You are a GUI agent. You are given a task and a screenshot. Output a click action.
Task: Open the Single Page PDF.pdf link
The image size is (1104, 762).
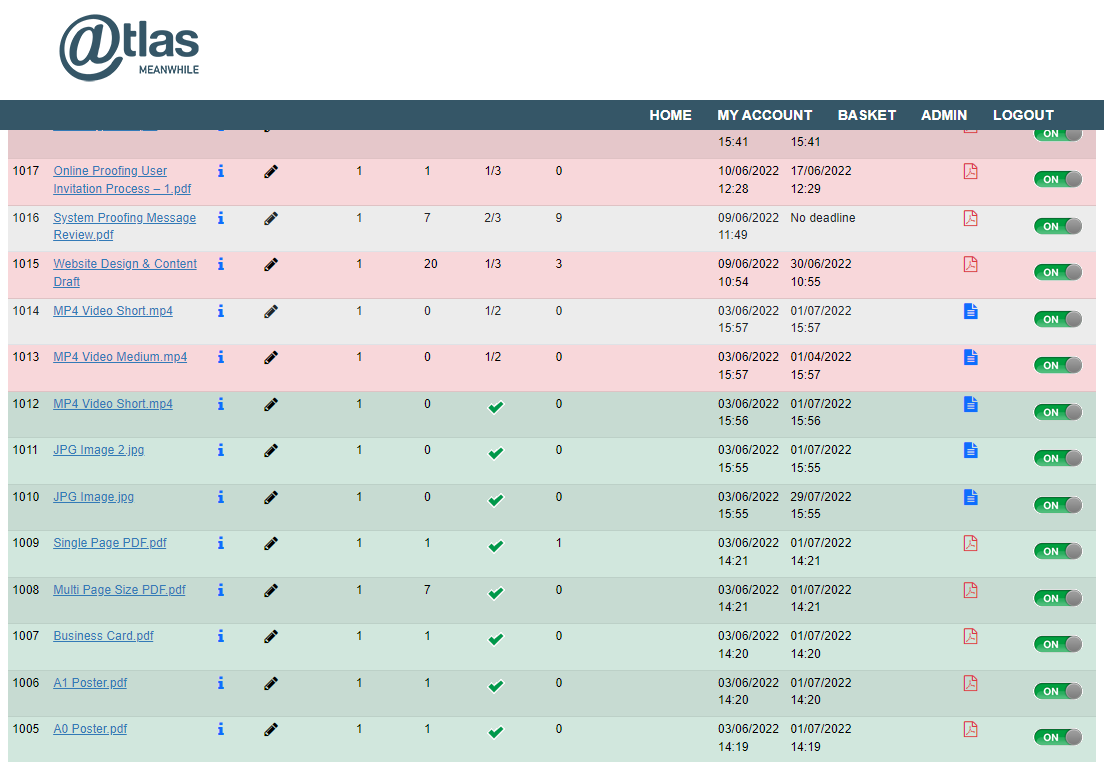point(110,543)
